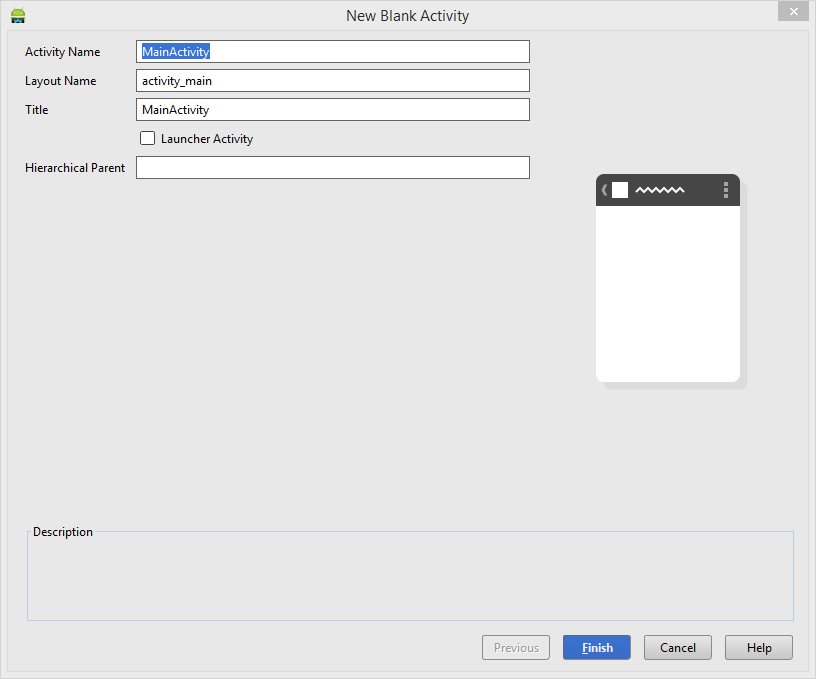
Task: Click the three-dot overflow menu in preview
Action: (x=726, y=190)
